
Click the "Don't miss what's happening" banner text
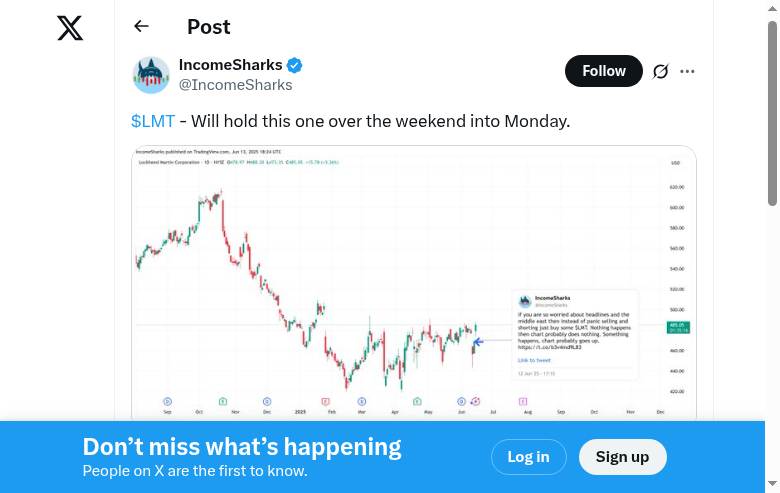click(242, 447)
